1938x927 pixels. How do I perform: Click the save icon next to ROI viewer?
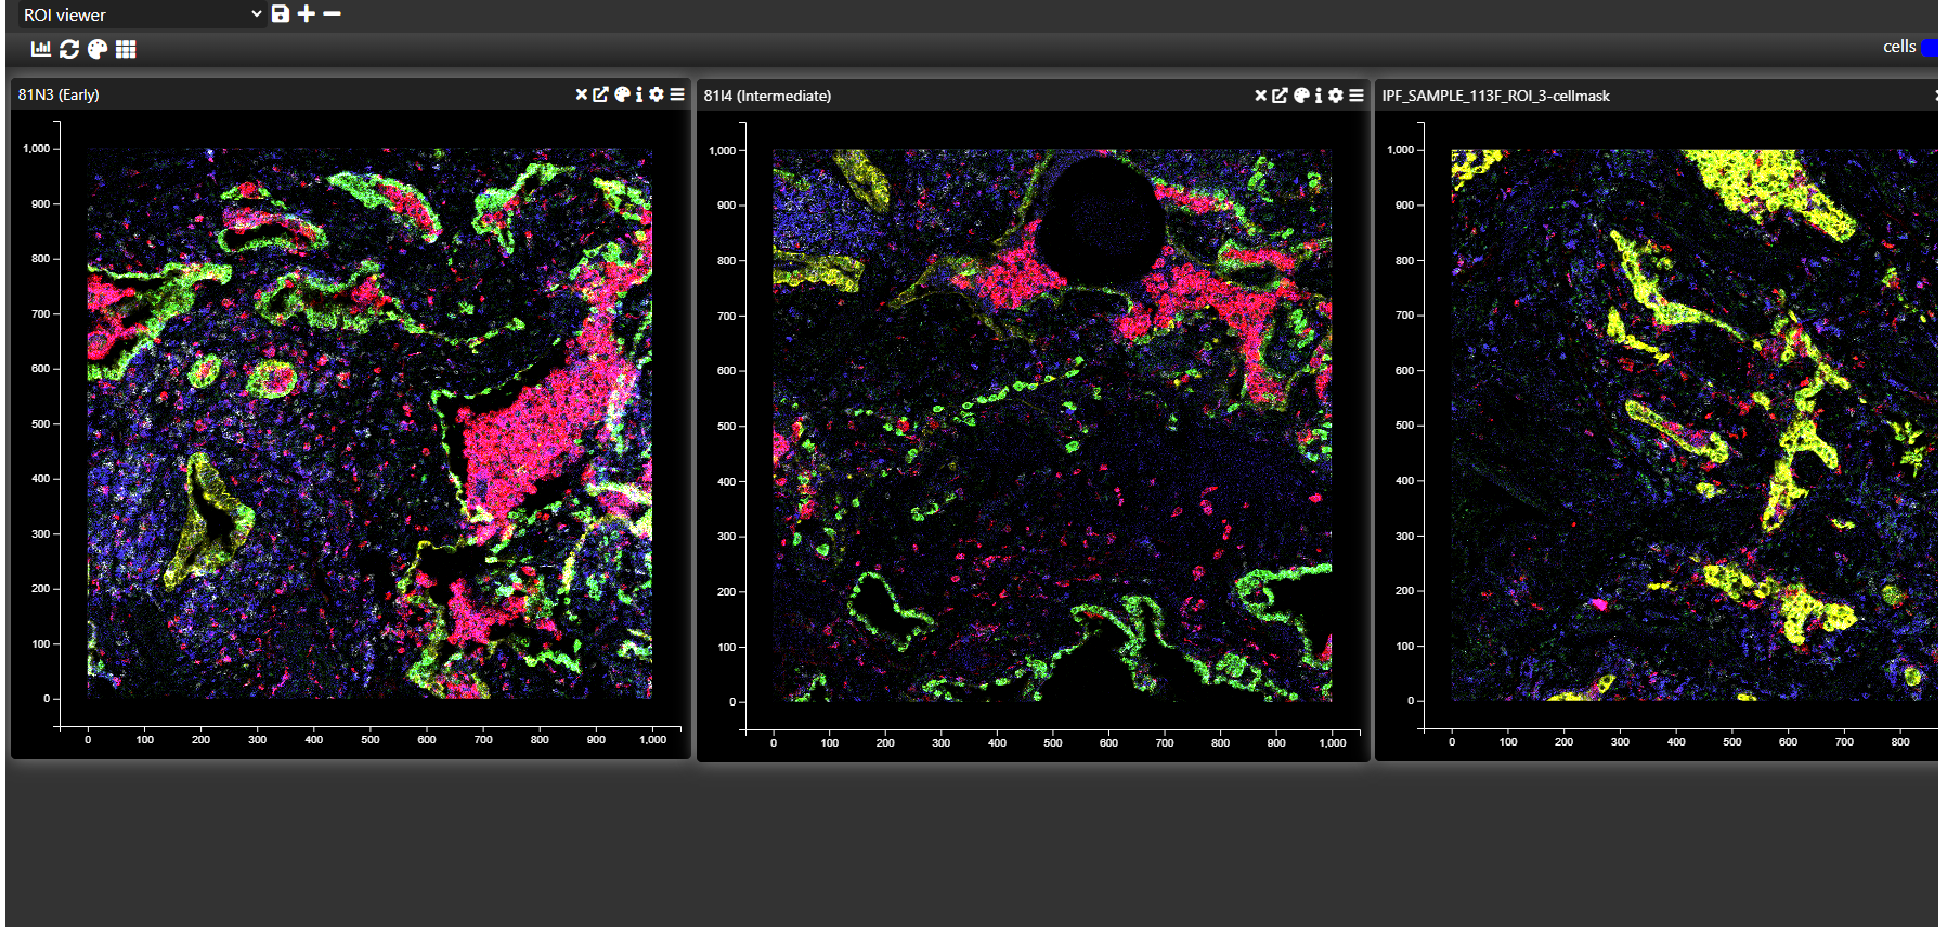[279, 14]
